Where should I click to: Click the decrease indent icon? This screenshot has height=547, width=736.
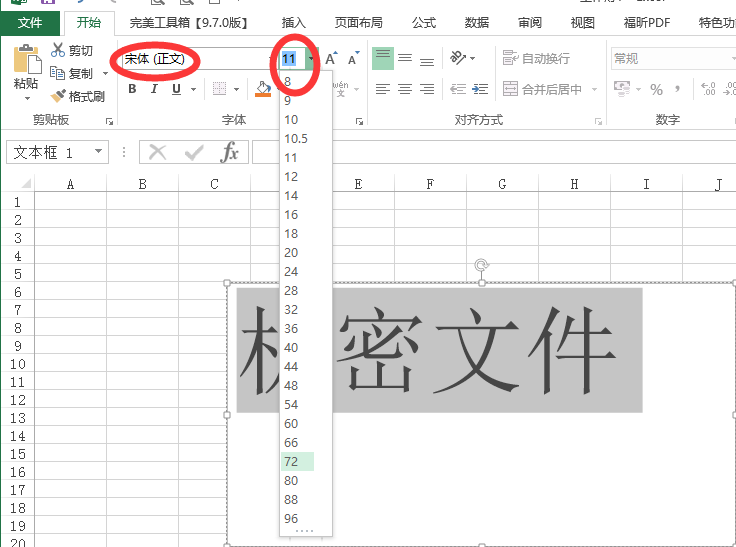pos(458,89)
